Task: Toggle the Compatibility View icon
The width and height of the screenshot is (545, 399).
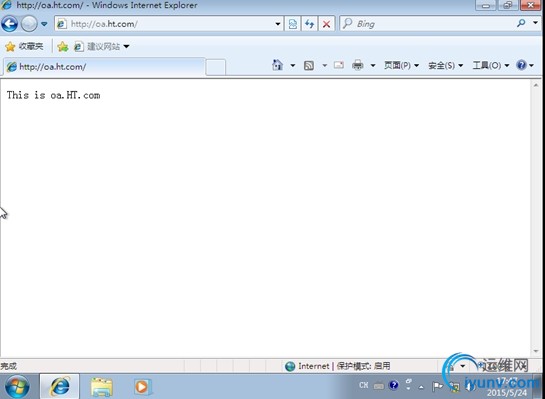Action: [293, 24]
